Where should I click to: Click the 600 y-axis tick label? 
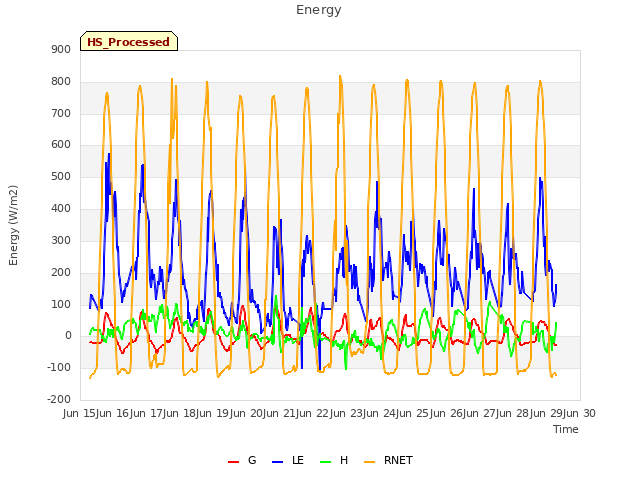click(x=61, y=145)
